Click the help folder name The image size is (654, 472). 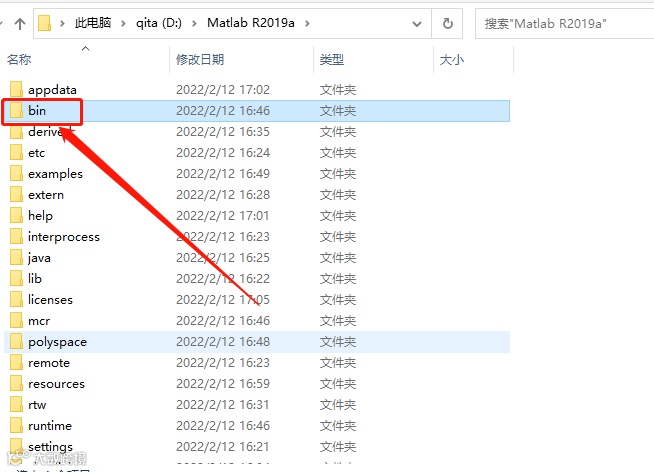(x=40, y=216)
